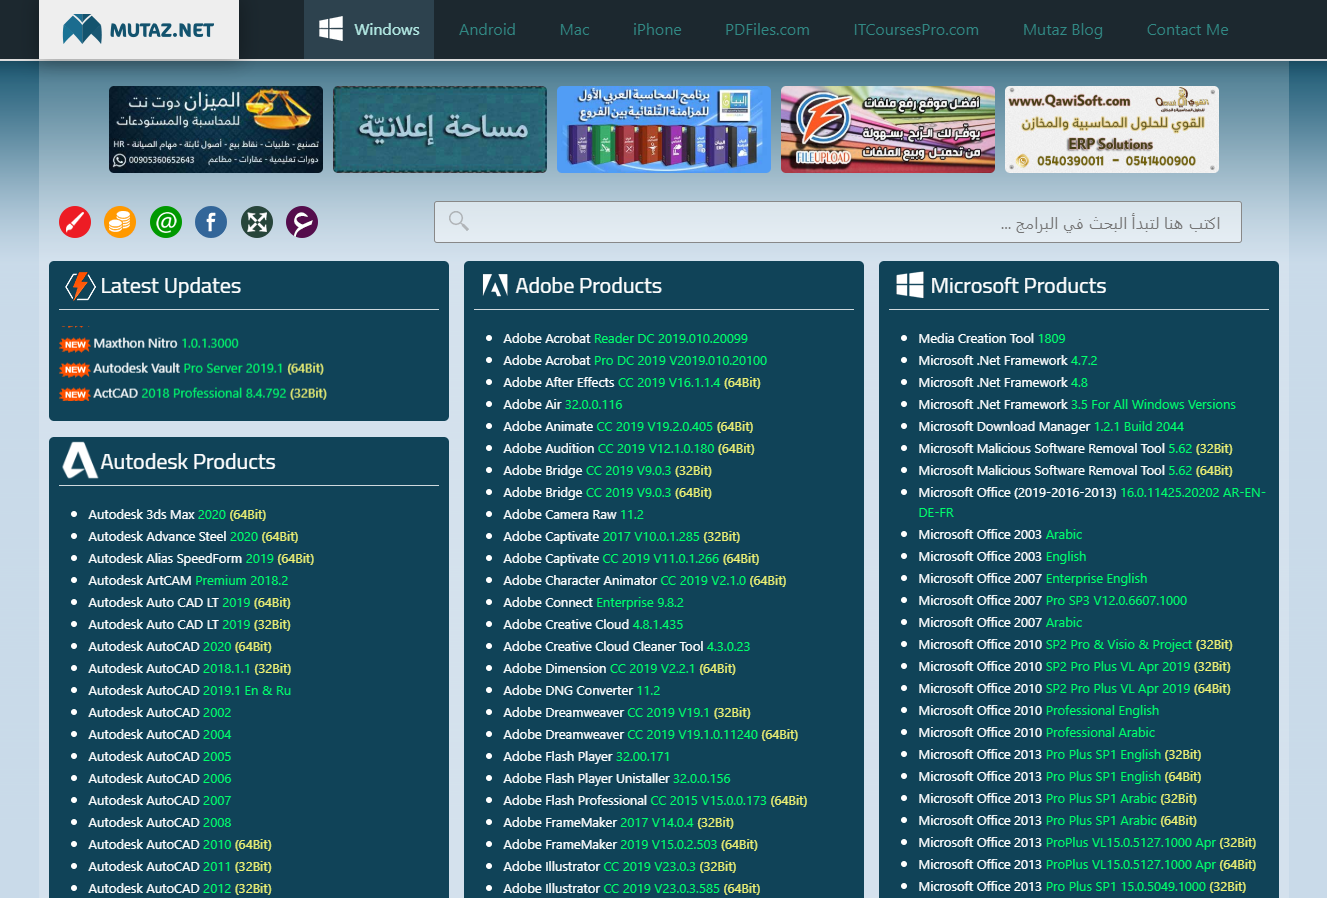Open Autodesk Vault Pro Server 2019.1 link

pos(208,368)
